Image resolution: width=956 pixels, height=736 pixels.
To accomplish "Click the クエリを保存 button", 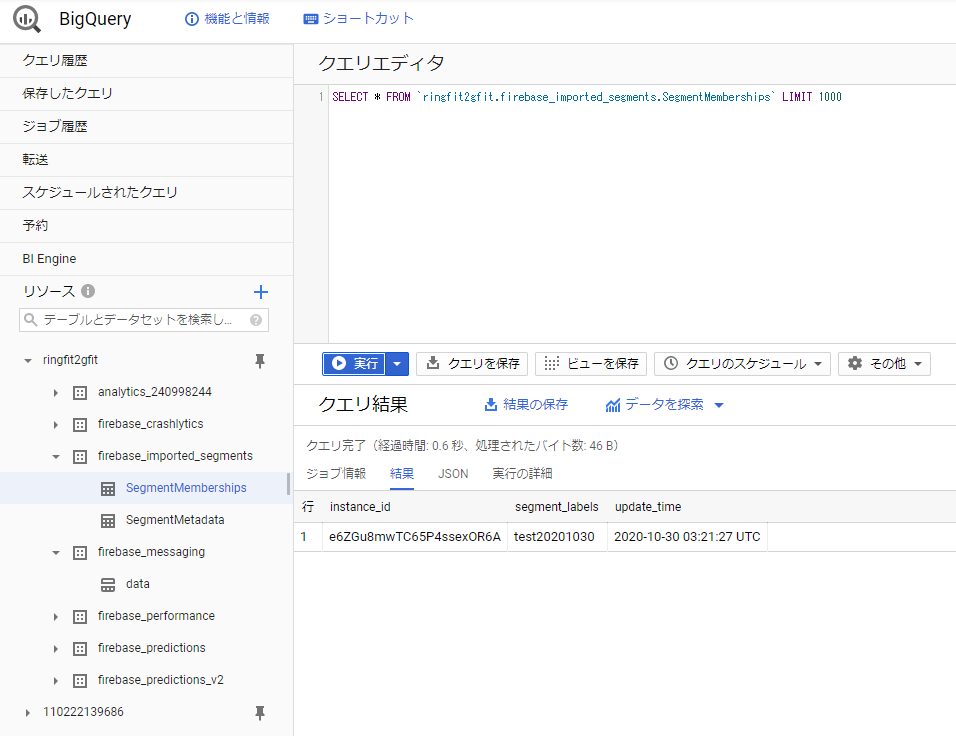I will click(x=472, y=364).
